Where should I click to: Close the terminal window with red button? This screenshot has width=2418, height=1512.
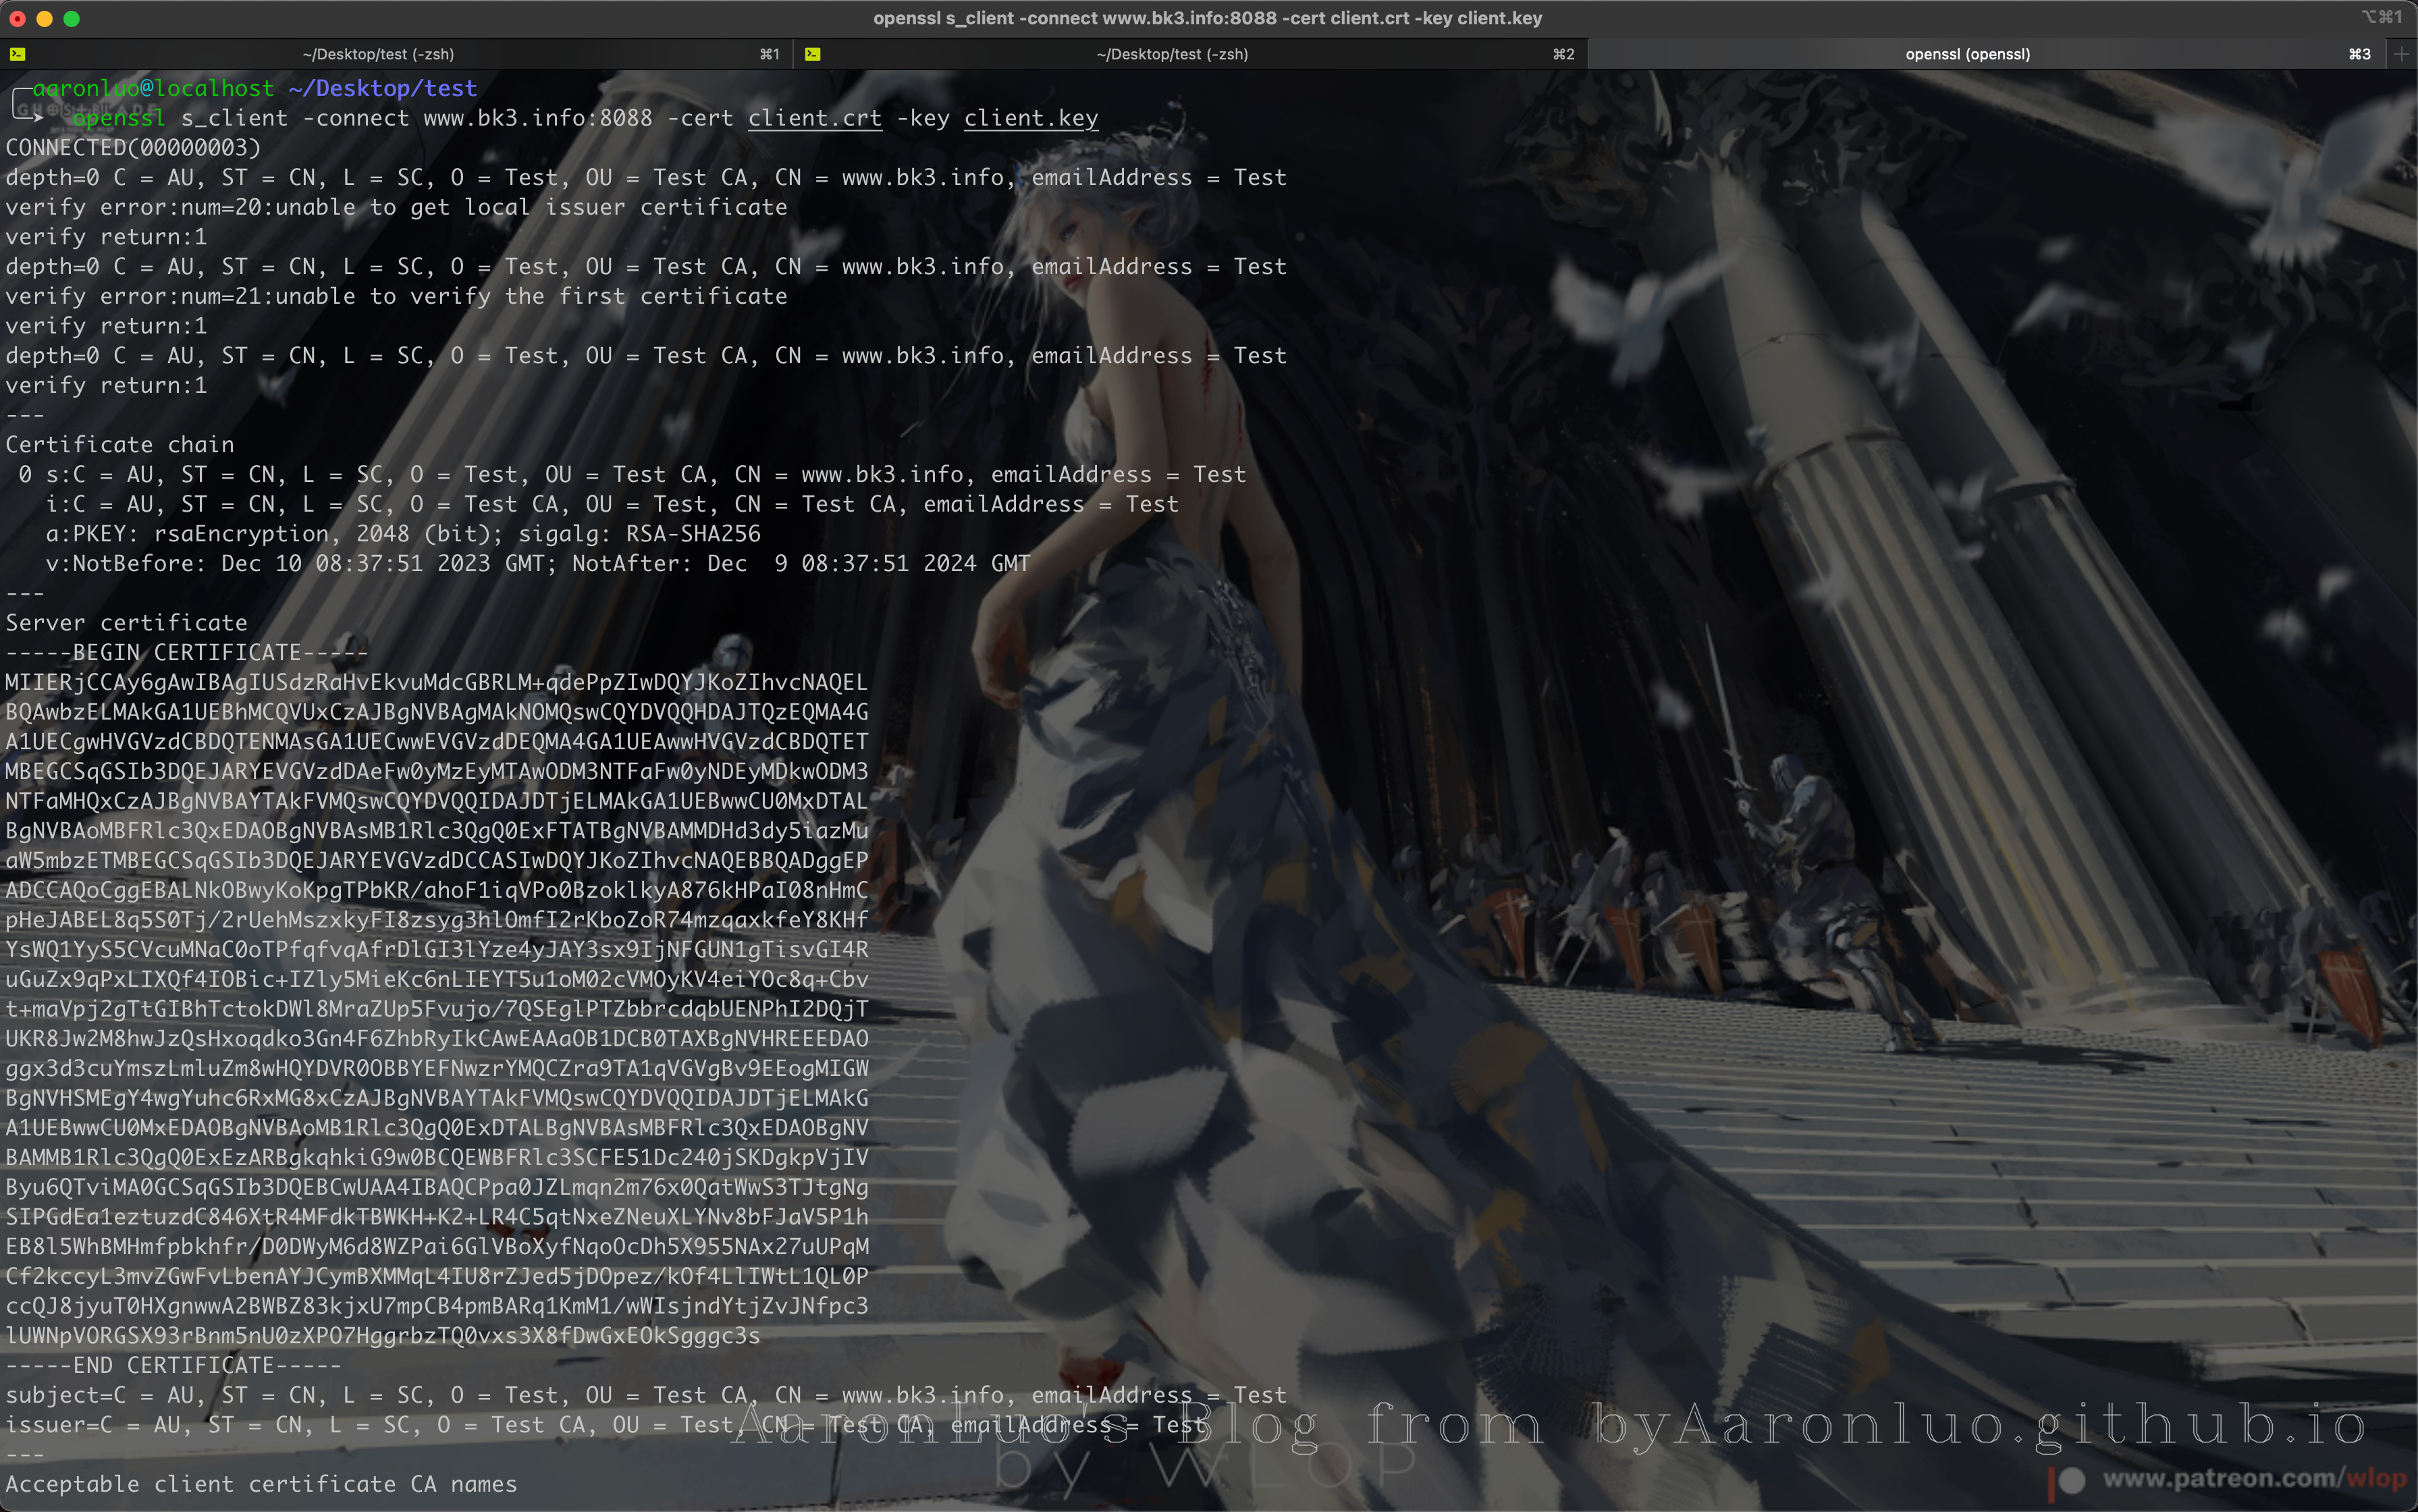coord(17,18)
